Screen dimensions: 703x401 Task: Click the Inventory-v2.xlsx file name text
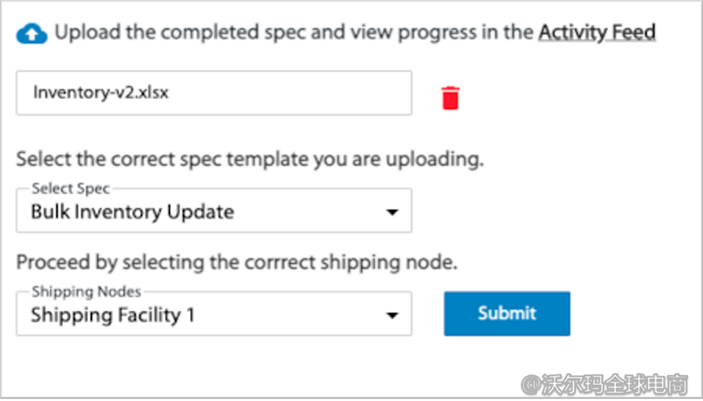pyautogui.click(x=88, y=93)
